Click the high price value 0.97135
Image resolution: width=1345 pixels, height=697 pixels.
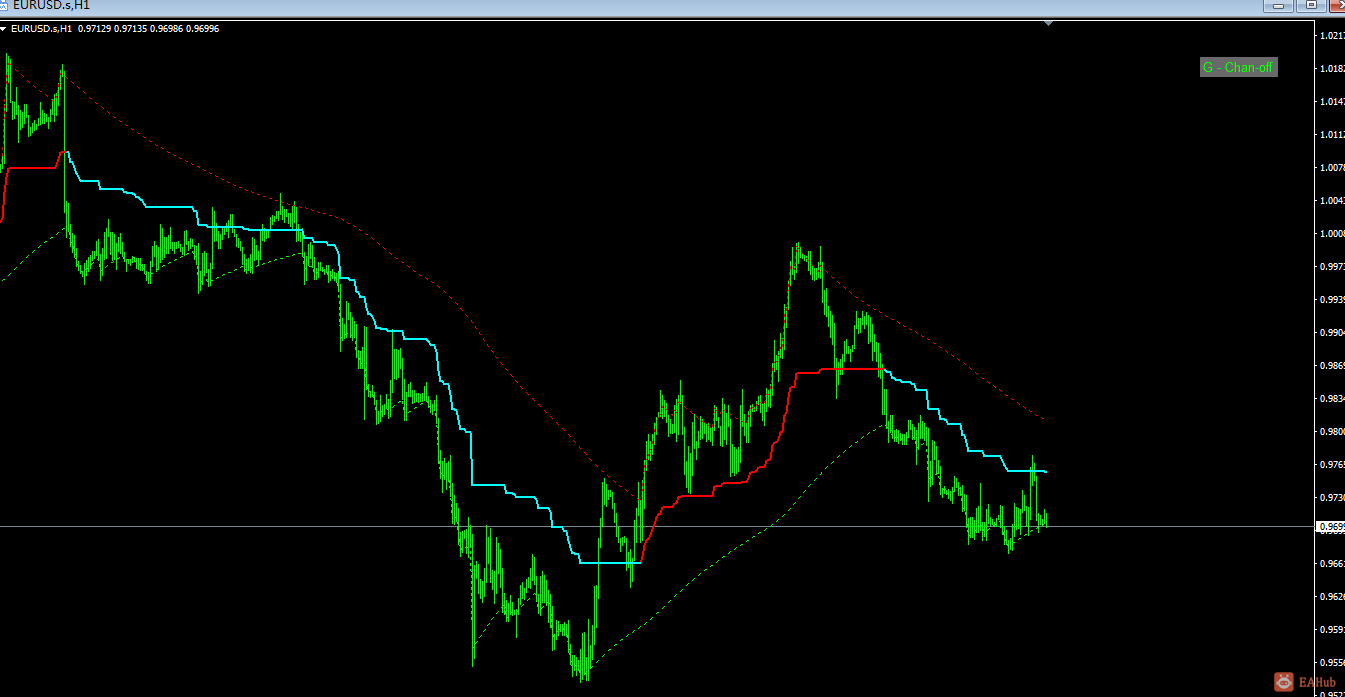pos(131,29)
